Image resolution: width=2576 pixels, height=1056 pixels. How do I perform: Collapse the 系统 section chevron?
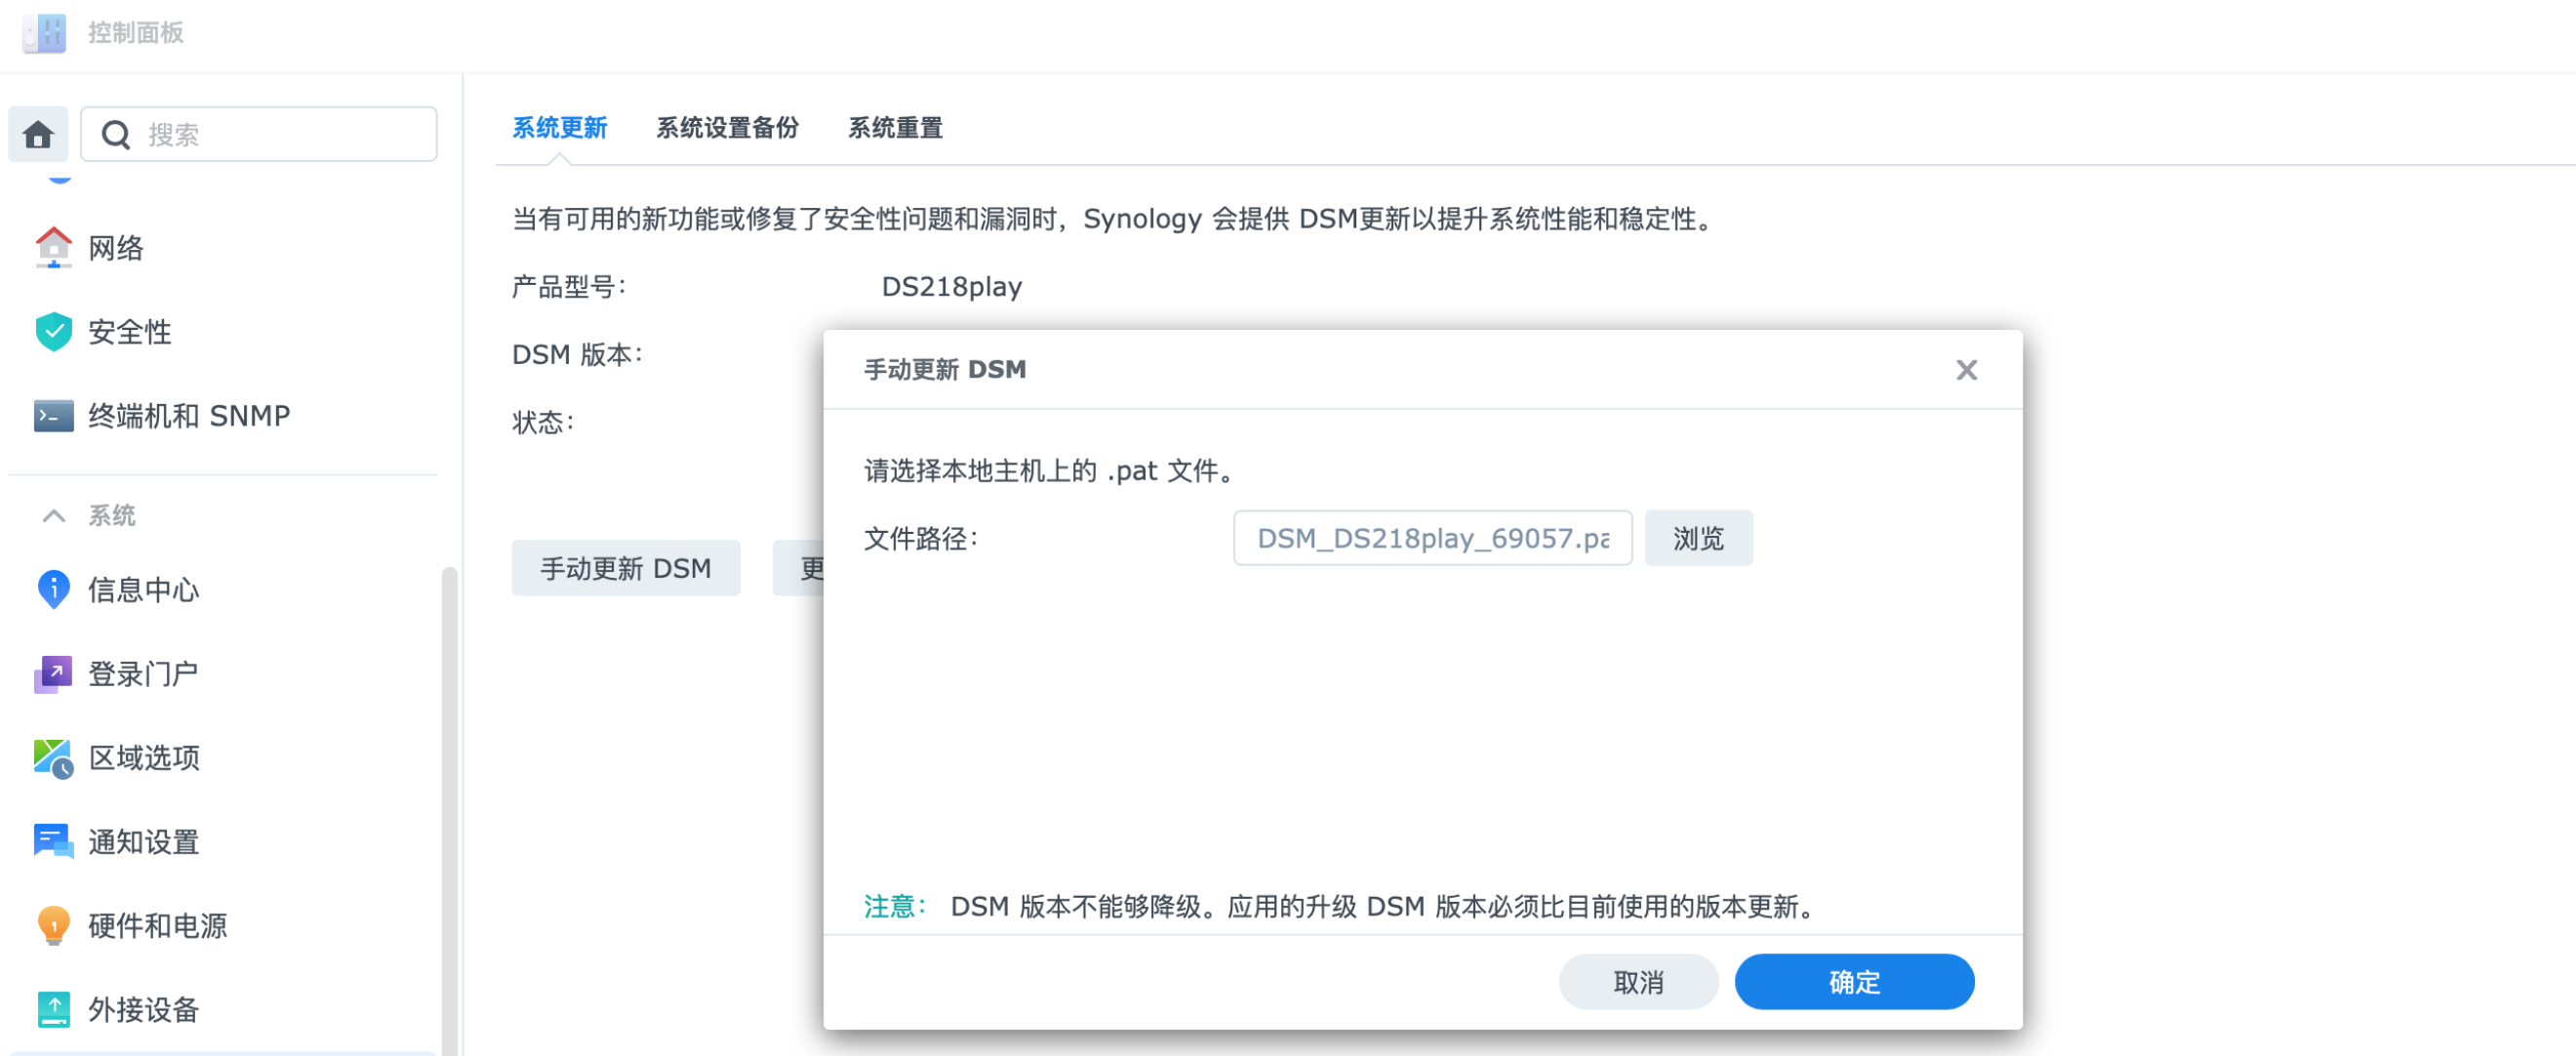coord(54,516)
